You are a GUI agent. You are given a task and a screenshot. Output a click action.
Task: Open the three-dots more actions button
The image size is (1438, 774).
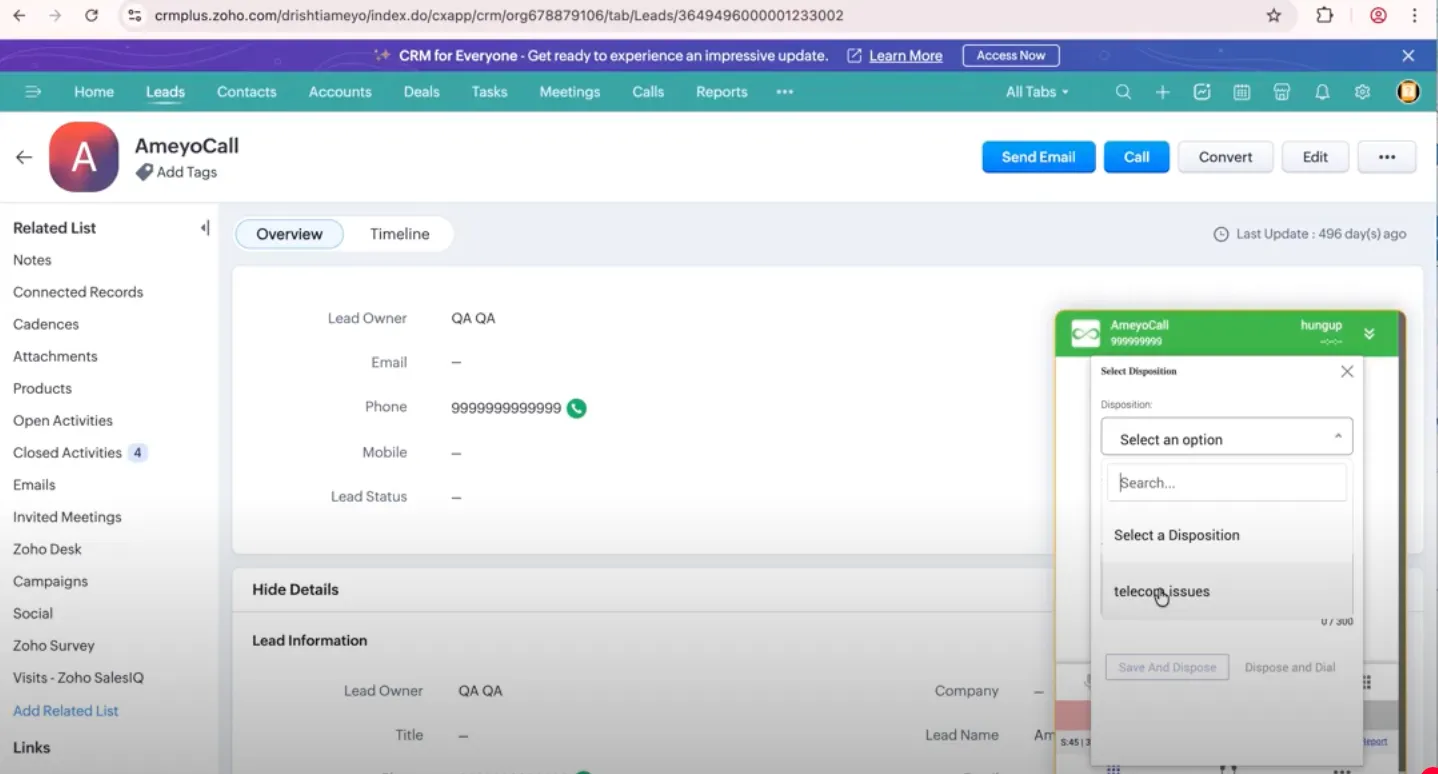pos(1386,157)
